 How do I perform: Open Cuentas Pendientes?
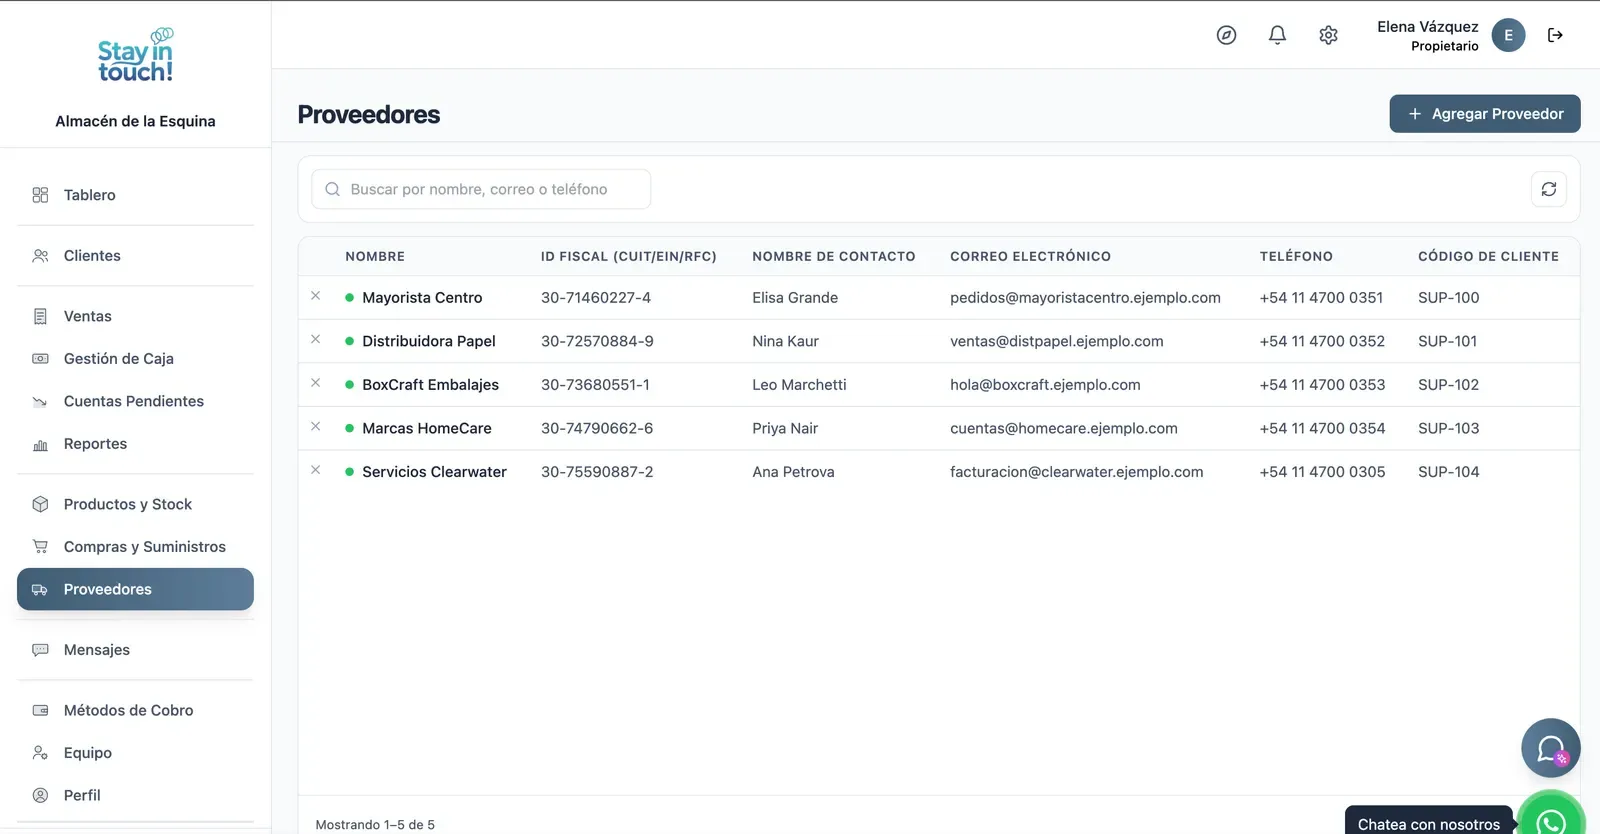click(x=135, y=401)
